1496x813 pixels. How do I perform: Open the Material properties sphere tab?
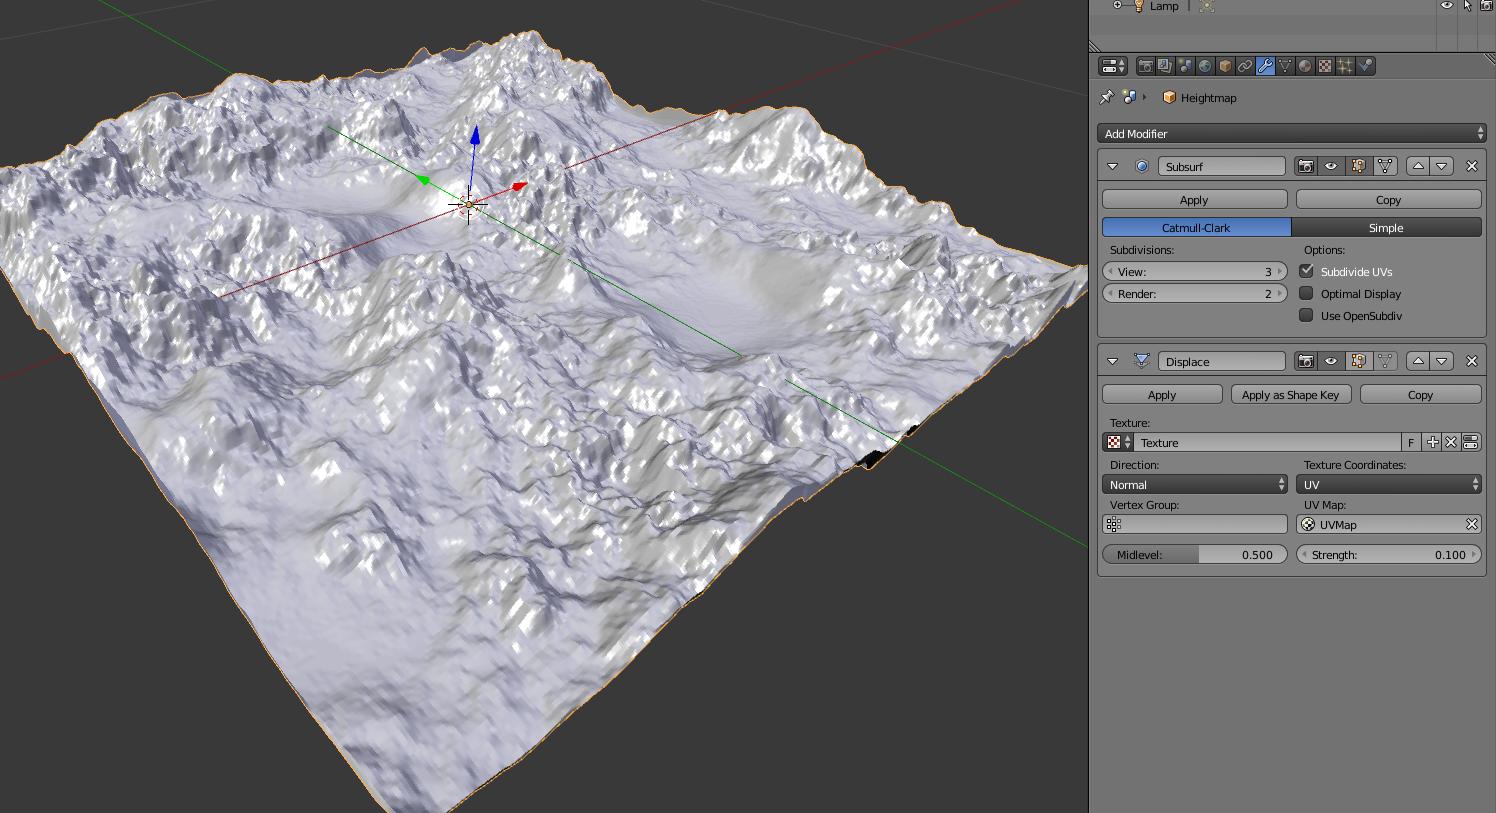pos(1305,66)
